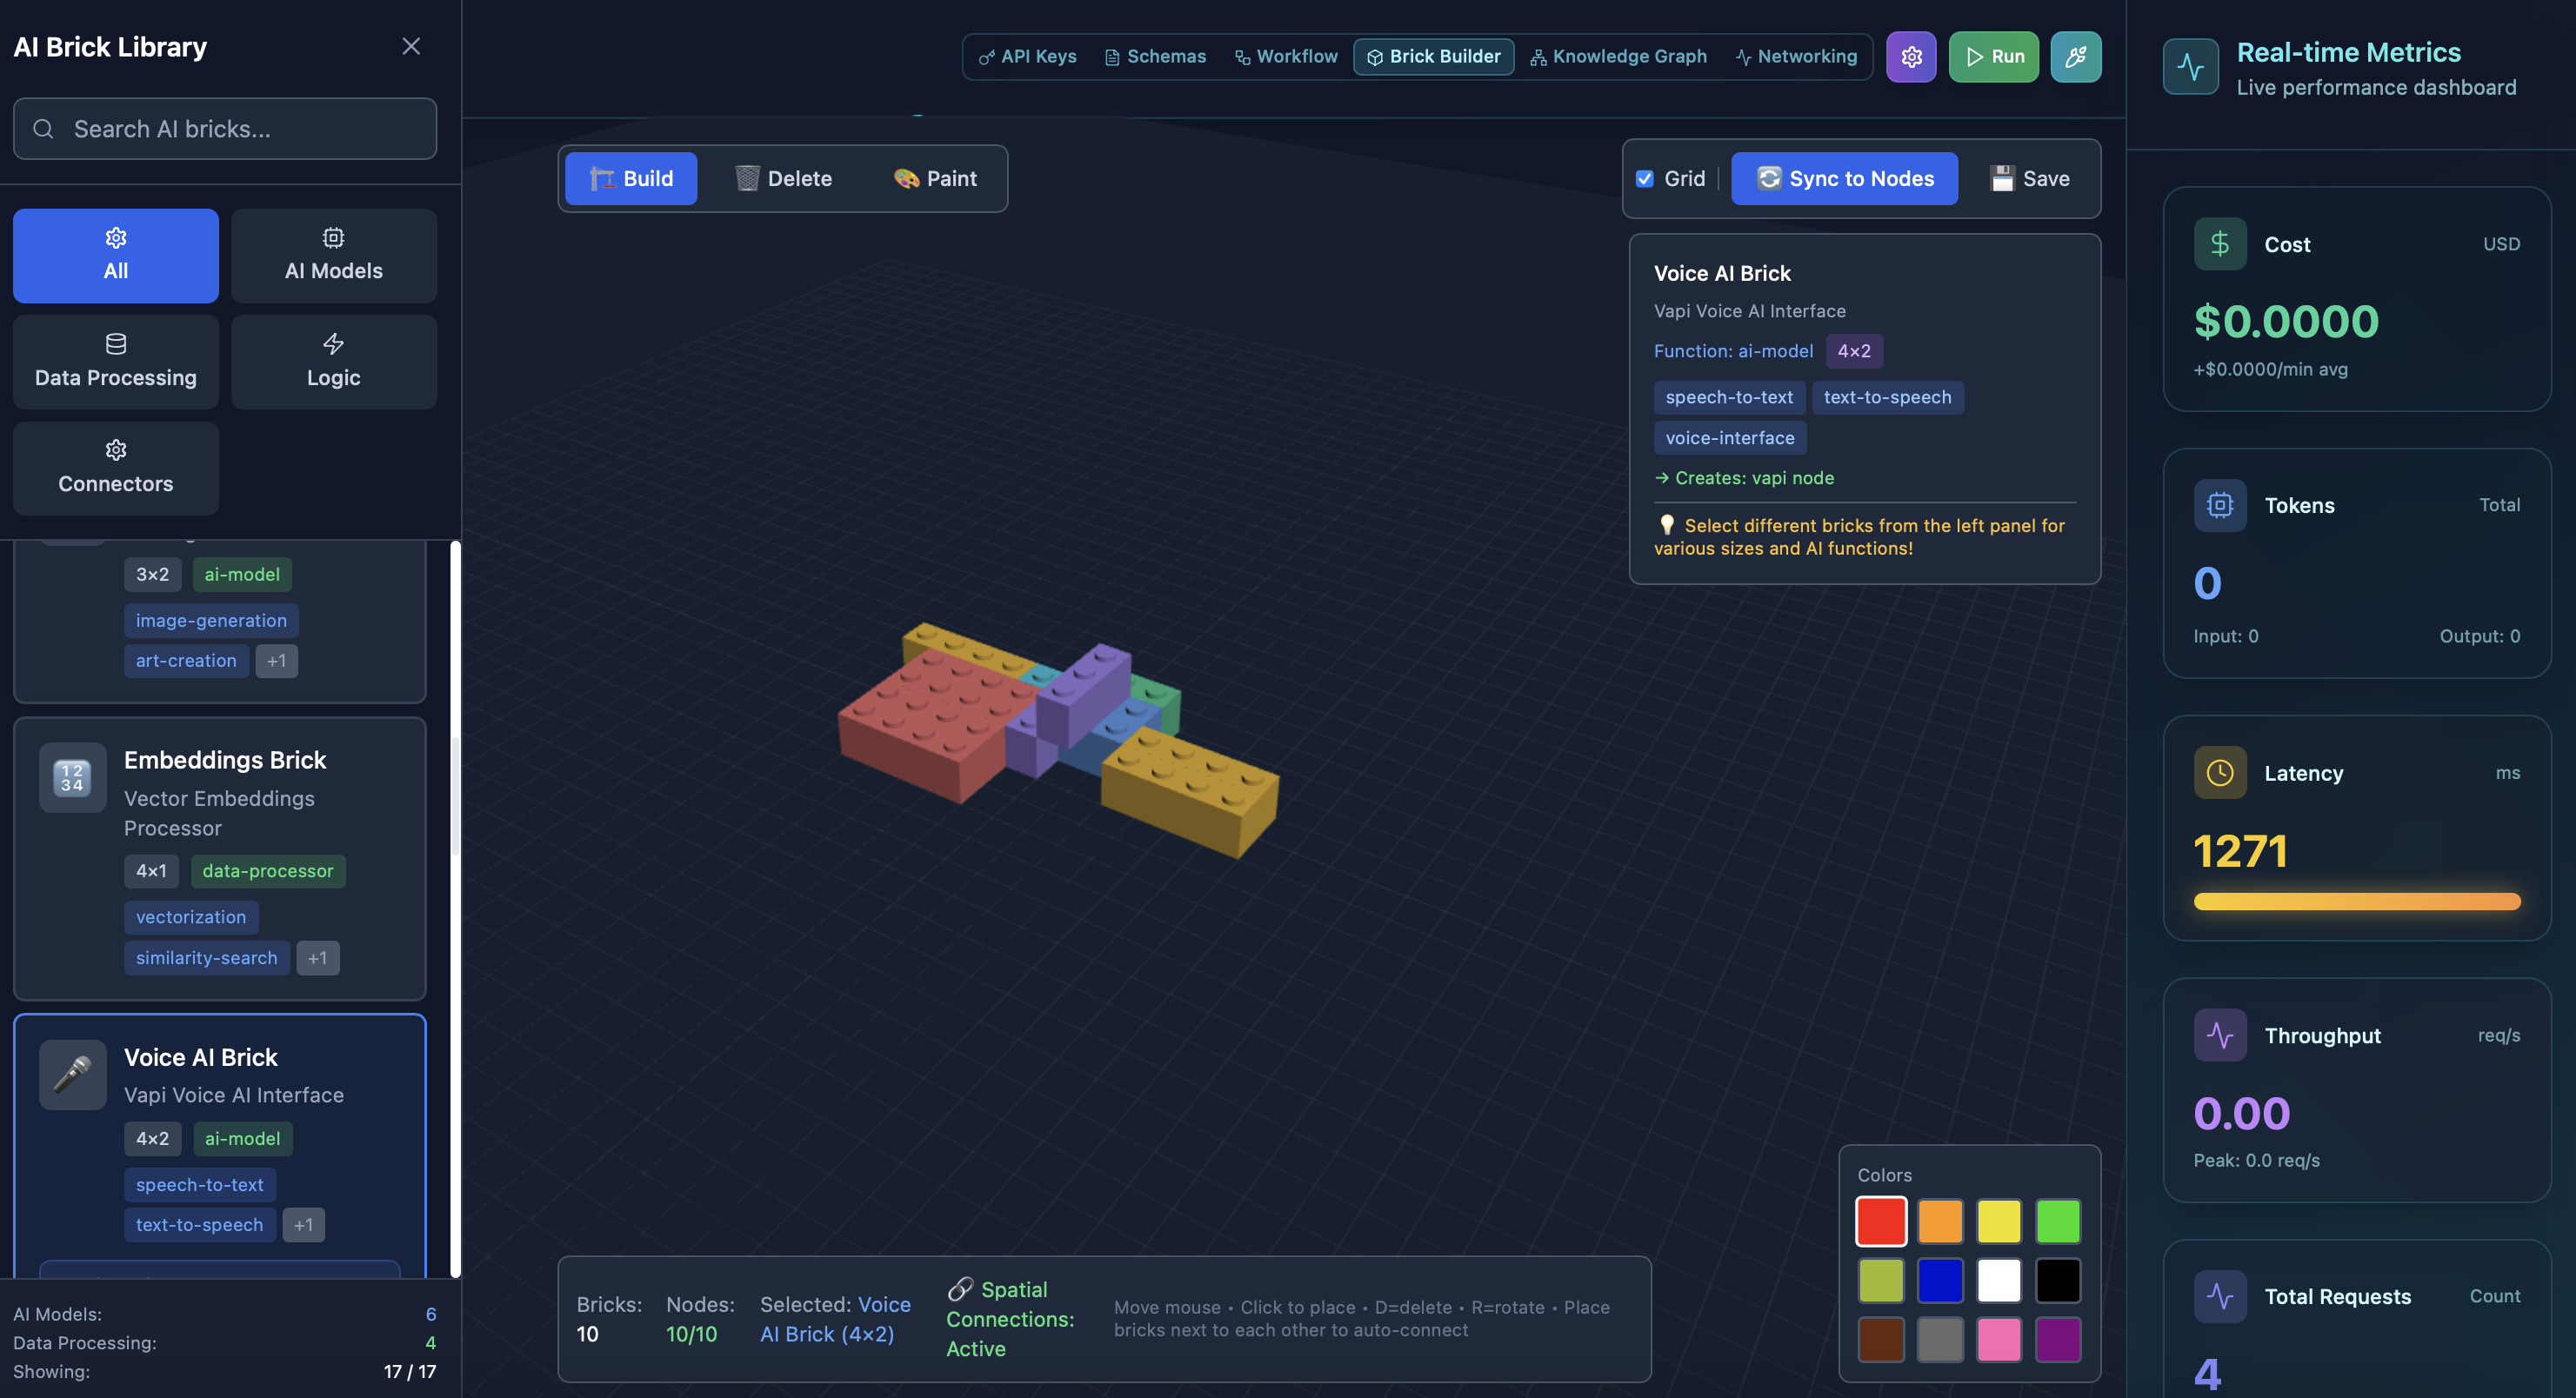Expand the +1 tags on Embeddings Brick
Viewport: 2576px width, 1398px height.
[x=317, y=958]
